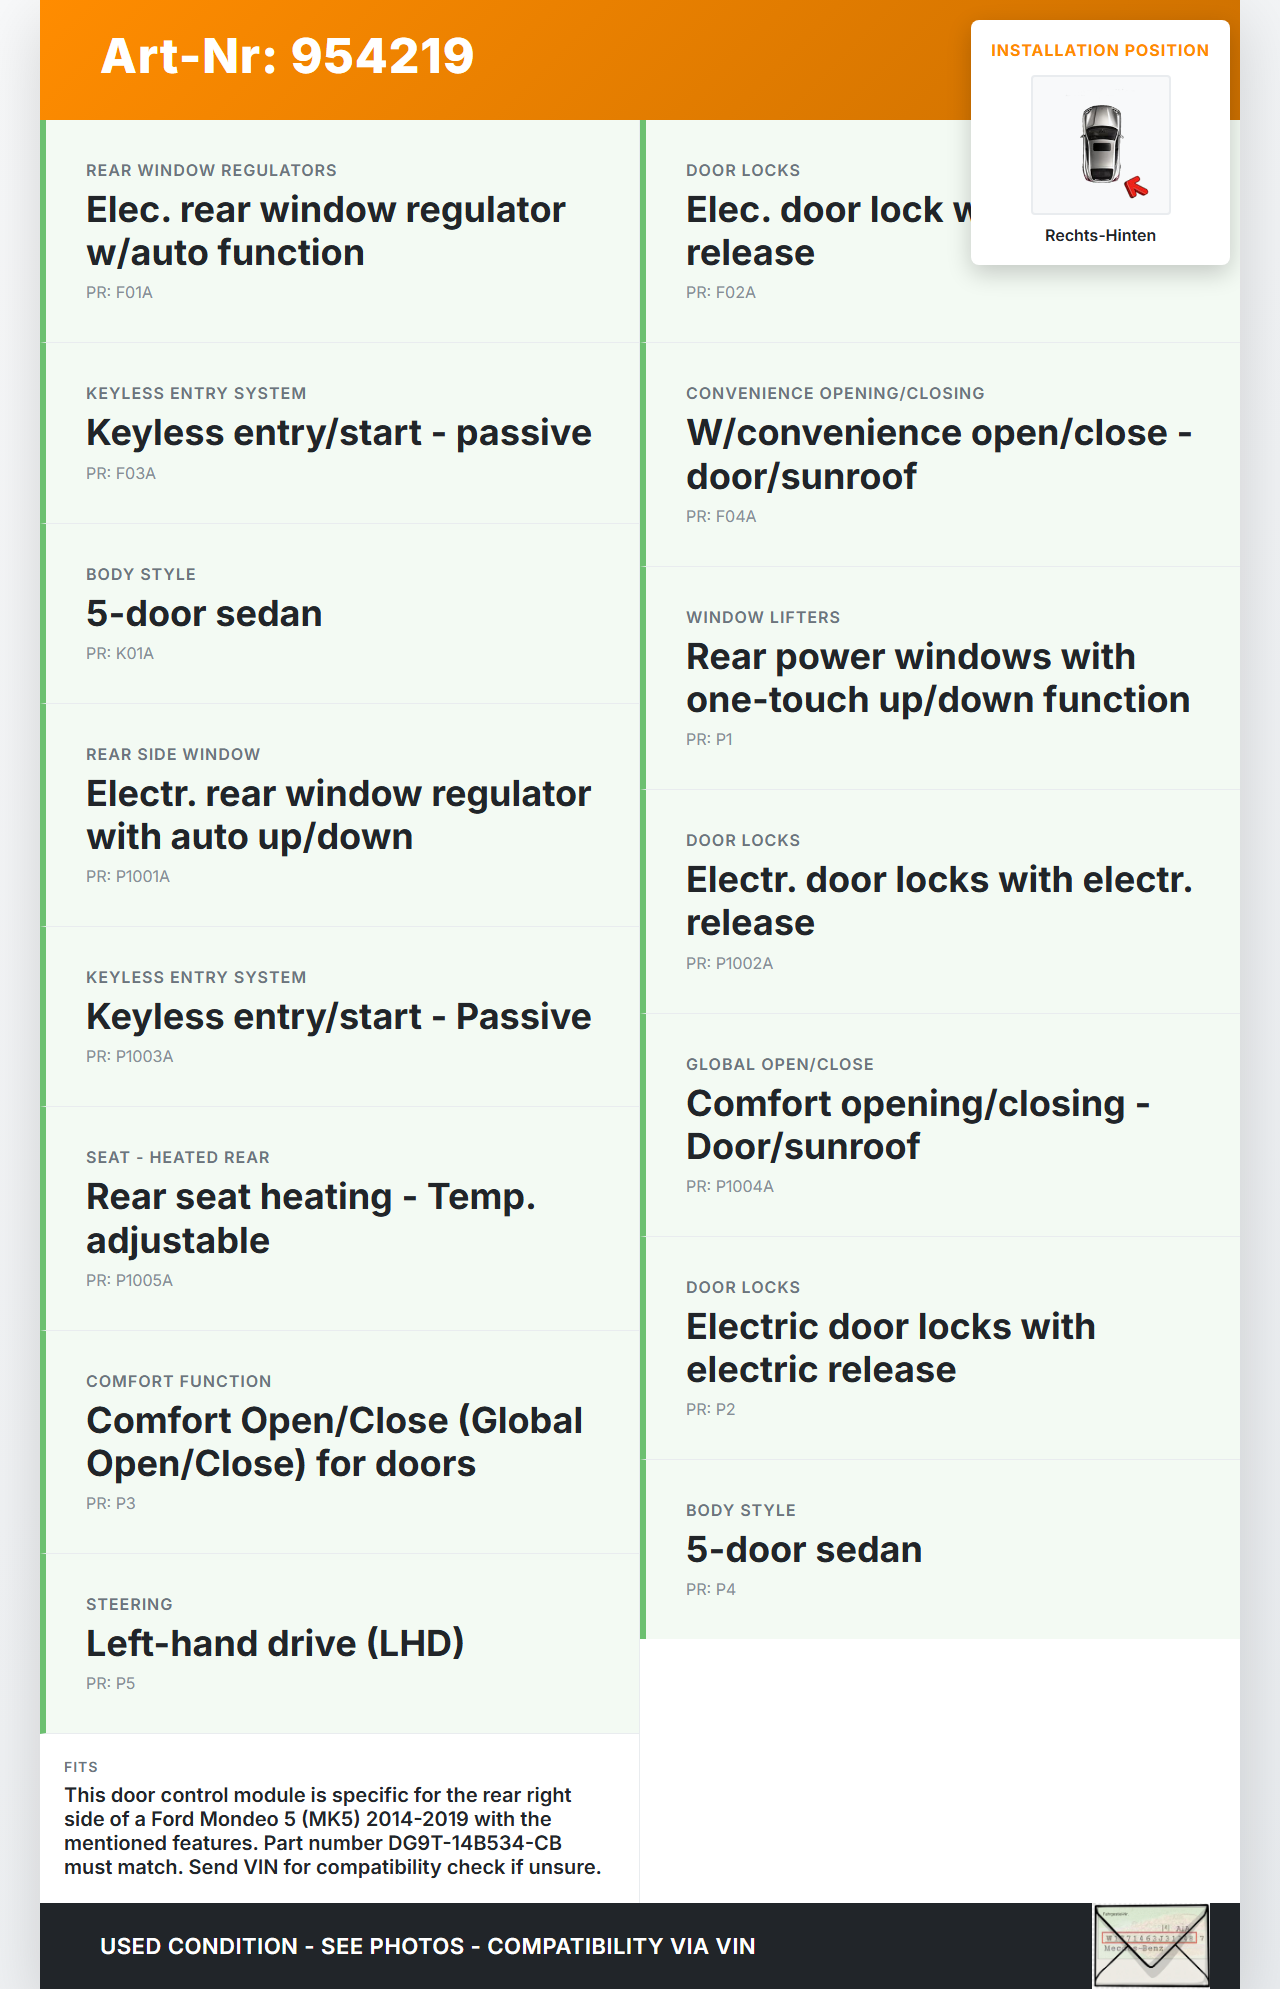Click the Rear seat heating card

coord(340,1218)
